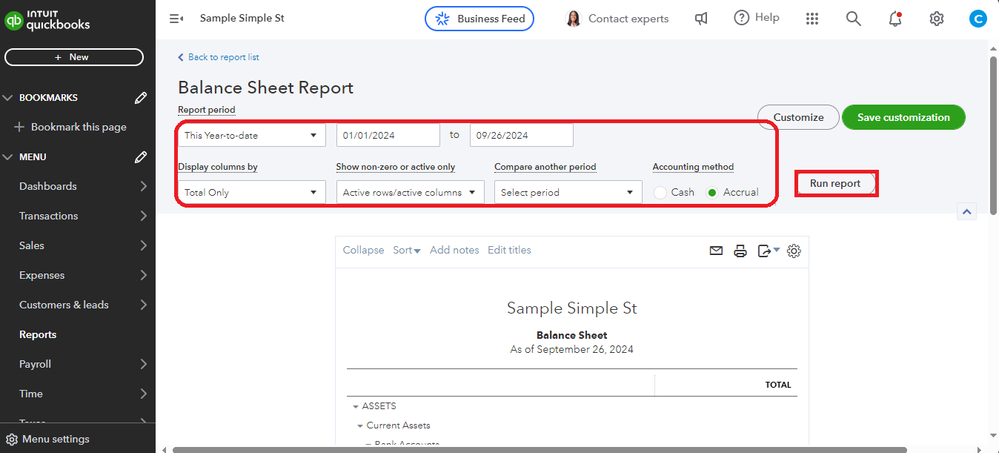Select the Cash accounting method
The height and width of the screenshot is (453, 999).
[x=660, y=192]
